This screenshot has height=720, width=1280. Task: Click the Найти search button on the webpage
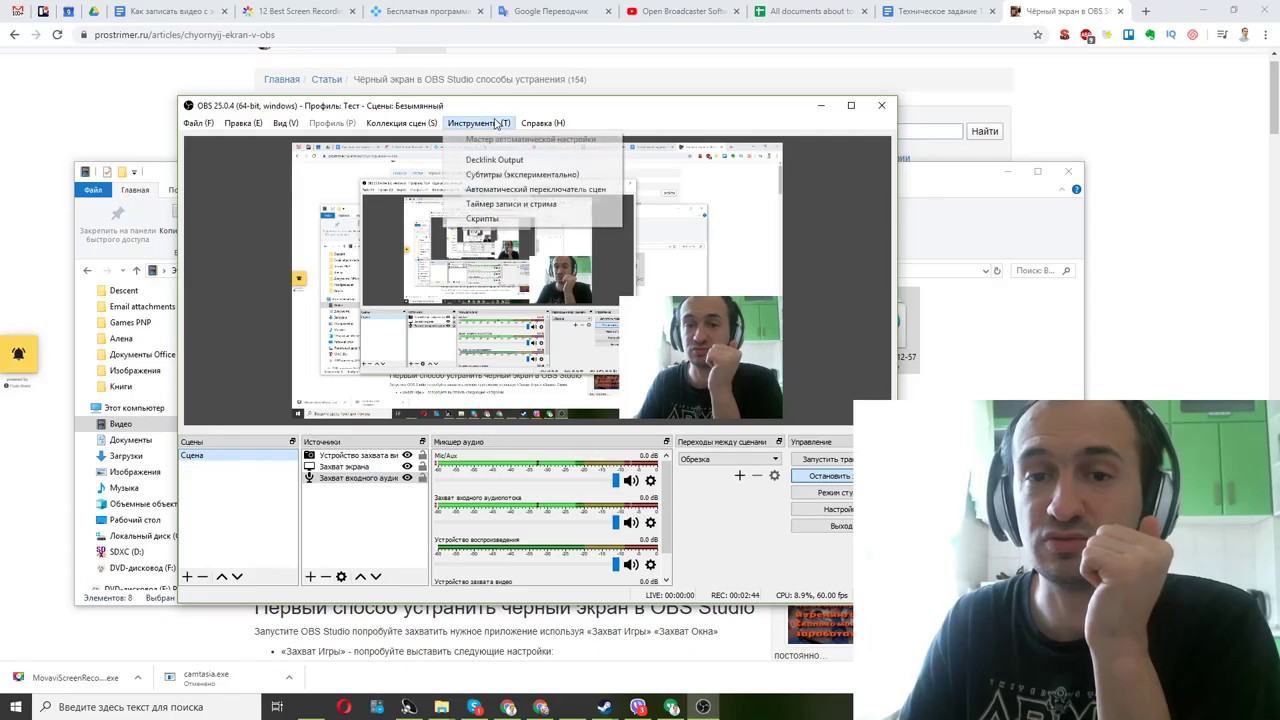point(985,131)
